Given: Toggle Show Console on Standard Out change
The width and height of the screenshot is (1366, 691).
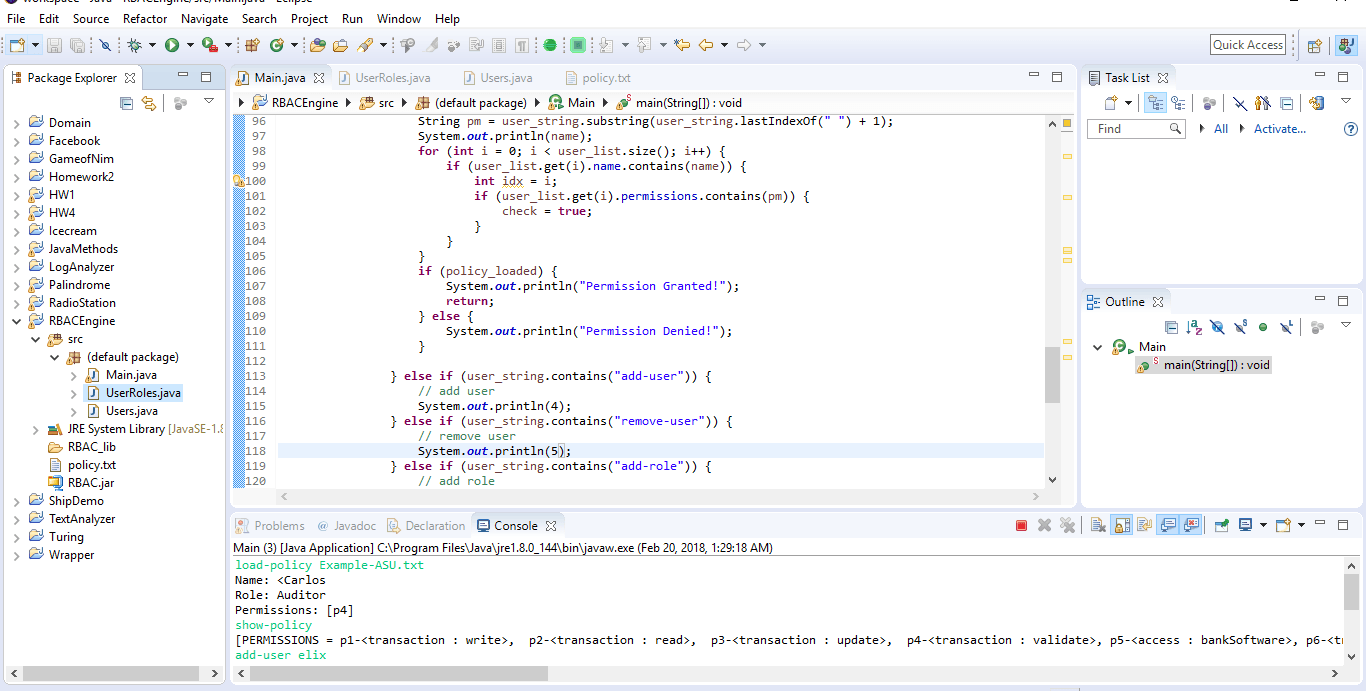Looking at the screenshot, I should pyautogui.click(x=1168, y=525).
